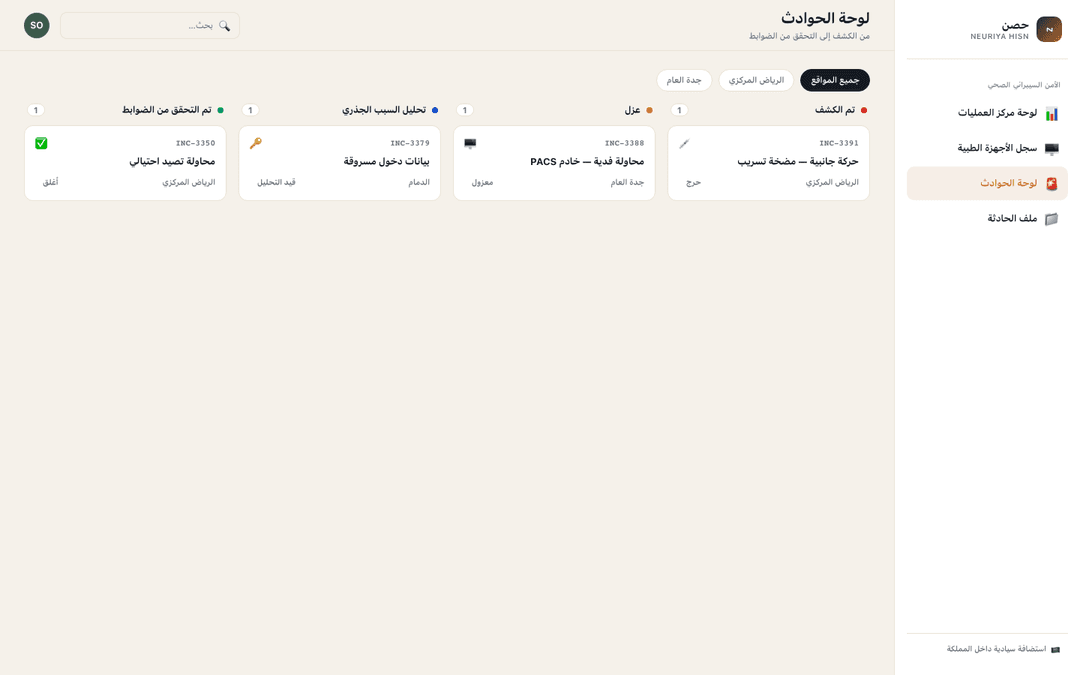Go to سجل الأجهزة الطبية in the sidebar
The image size is (1080, 675).
pos(987,149)
